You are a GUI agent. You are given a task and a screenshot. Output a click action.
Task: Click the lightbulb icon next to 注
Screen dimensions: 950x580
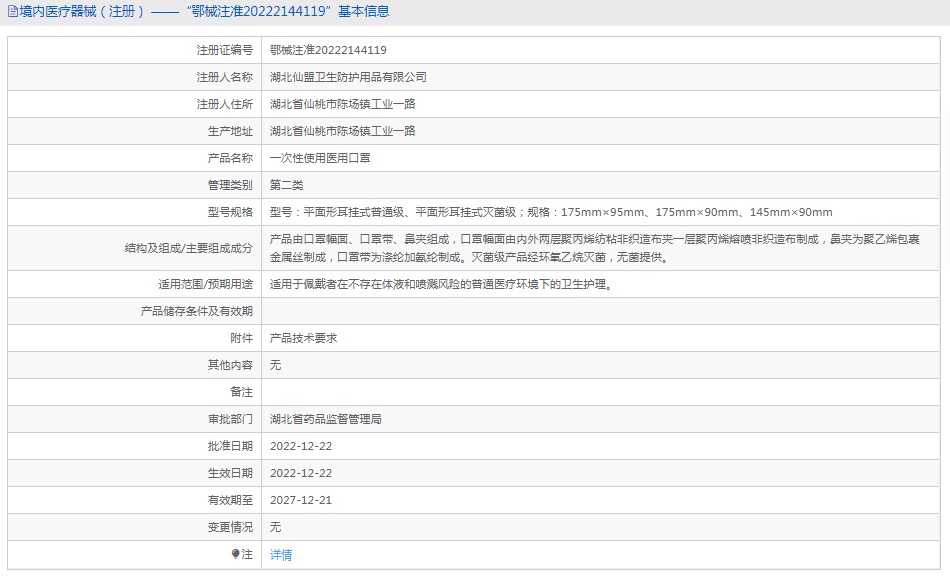[235, 554]
